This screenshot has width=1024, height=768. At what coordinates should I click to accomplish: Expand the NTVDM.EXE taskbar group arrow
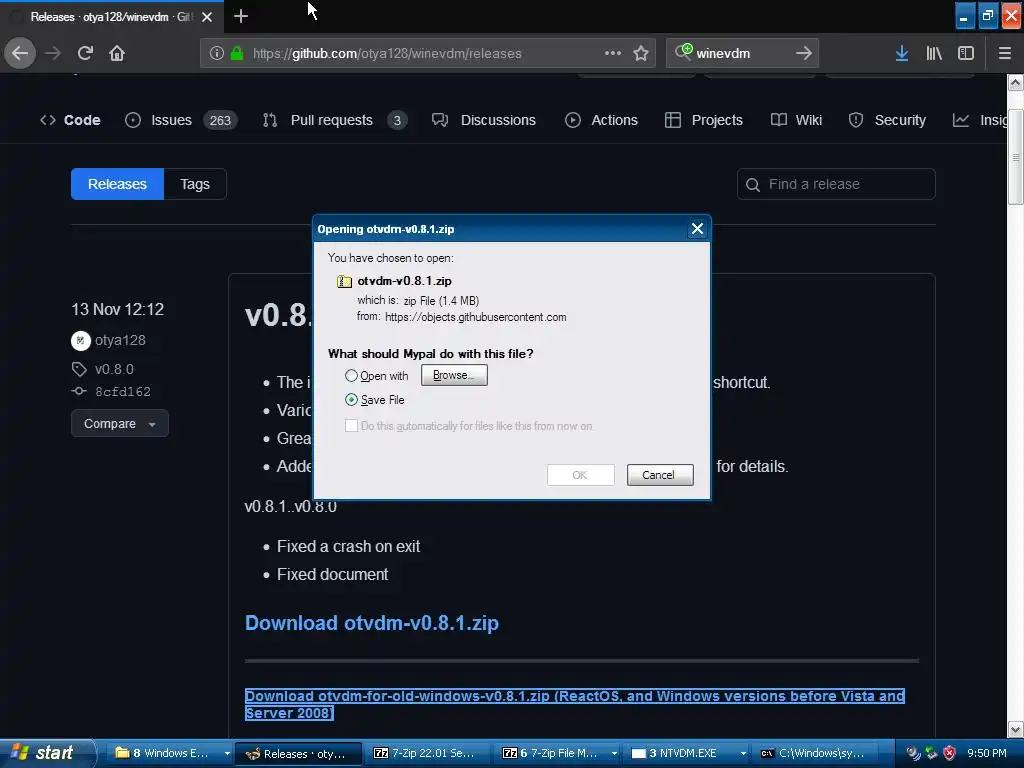click(x=743, y=754)
